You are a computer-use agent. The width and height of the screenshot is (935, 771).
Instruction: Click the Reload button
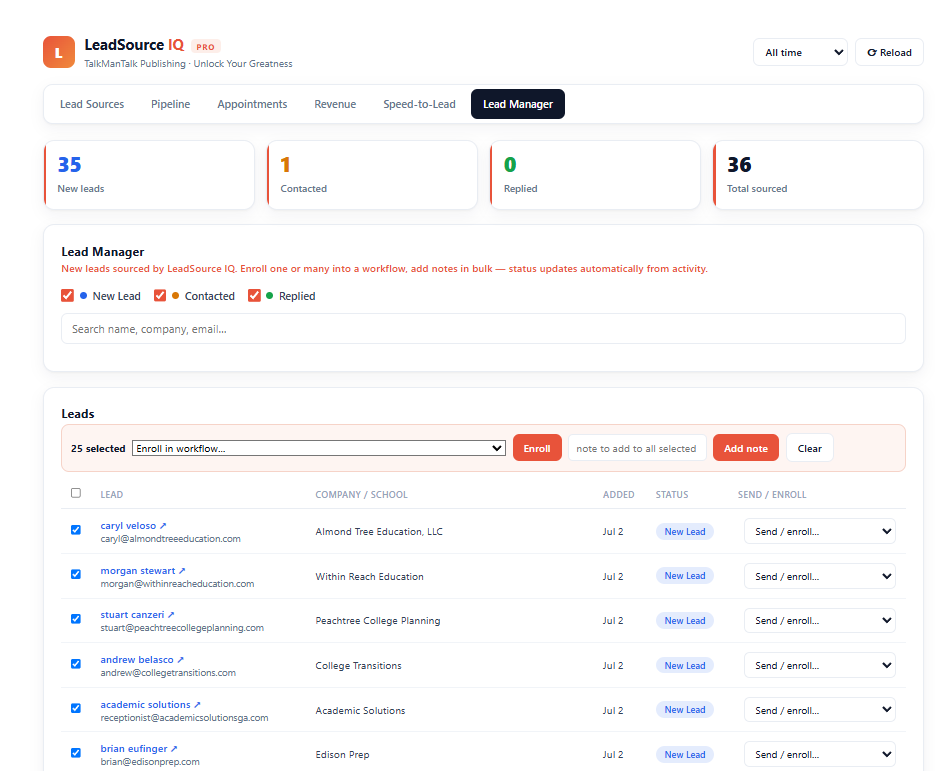[889, 52]
